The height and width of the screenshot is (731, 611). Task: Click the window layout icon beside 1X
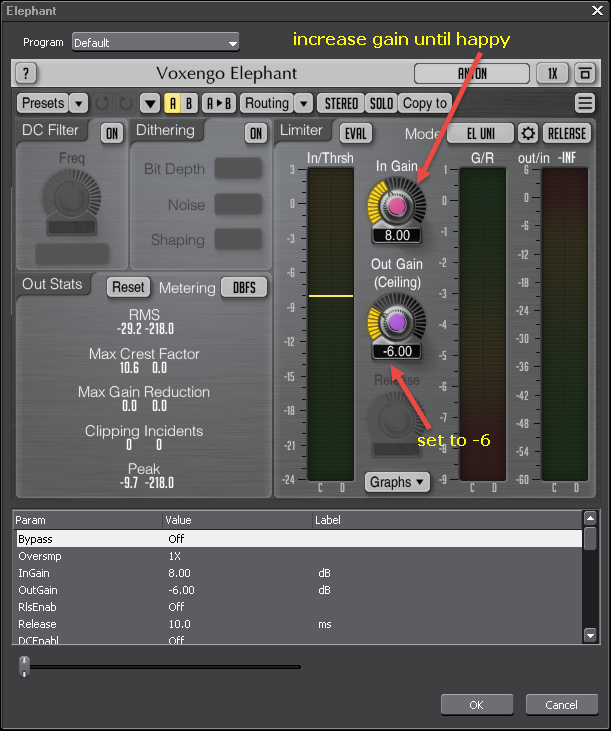click(x=585, y=74)
